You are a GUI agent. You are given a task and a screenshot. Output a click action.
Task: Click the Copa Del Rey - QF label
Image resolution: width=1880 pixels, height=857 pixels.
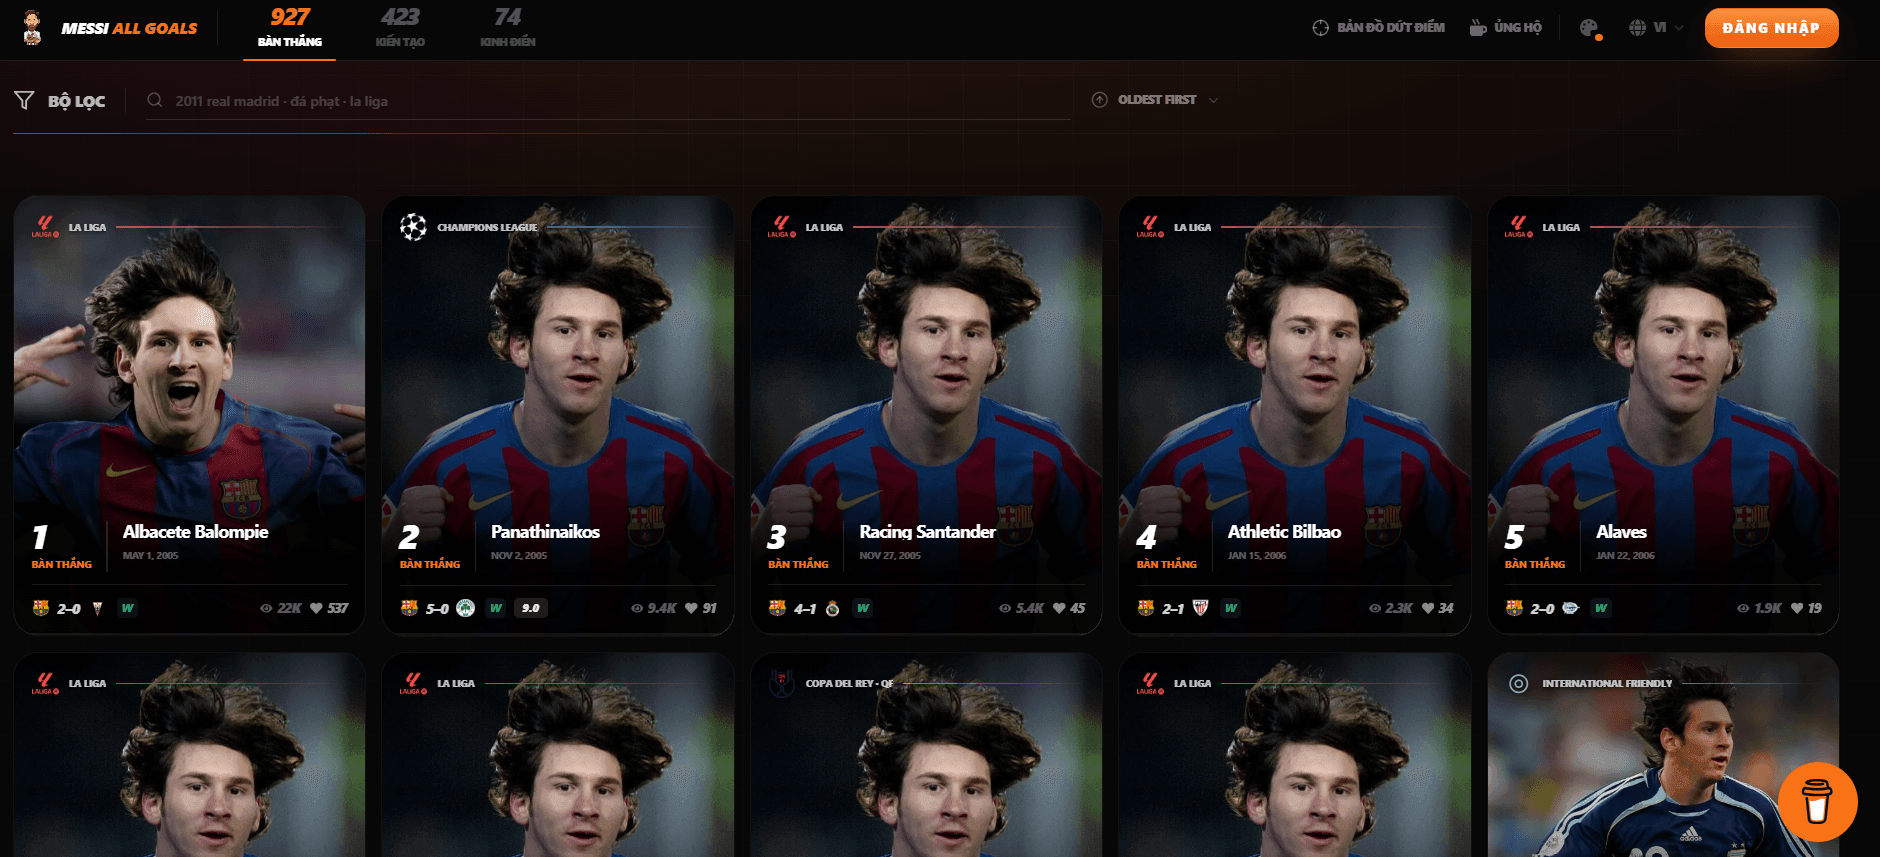pyautogui.click(x=850, y=684)
